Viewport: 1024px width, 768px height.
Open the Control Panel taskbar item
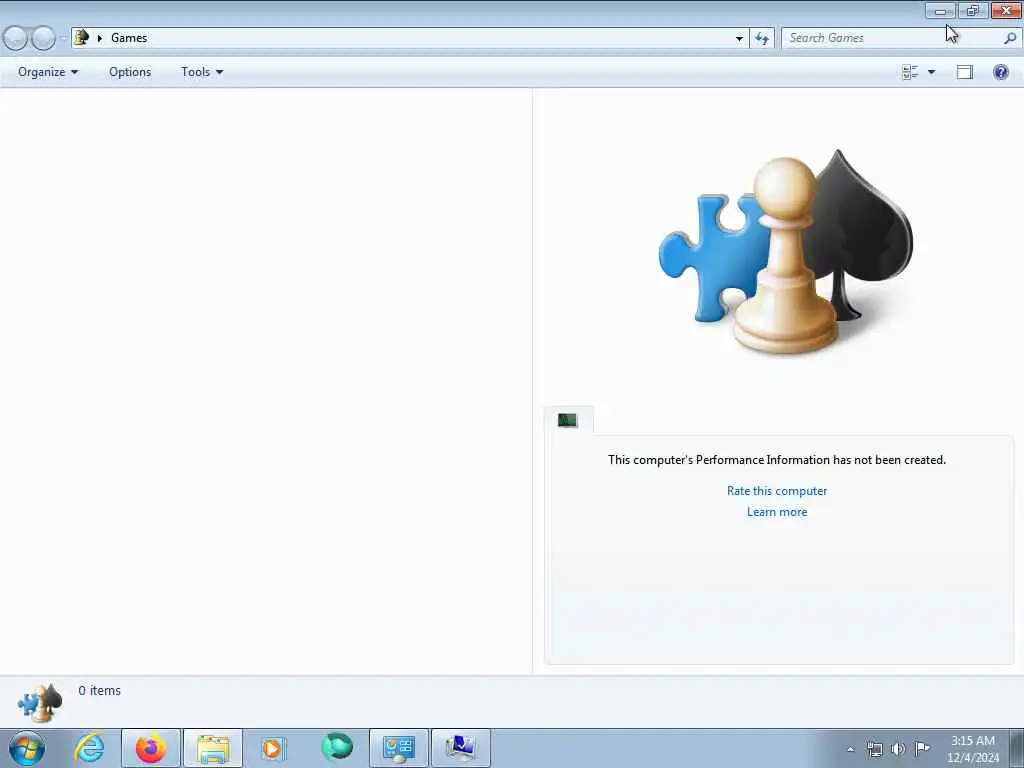(x=399, y=748)
